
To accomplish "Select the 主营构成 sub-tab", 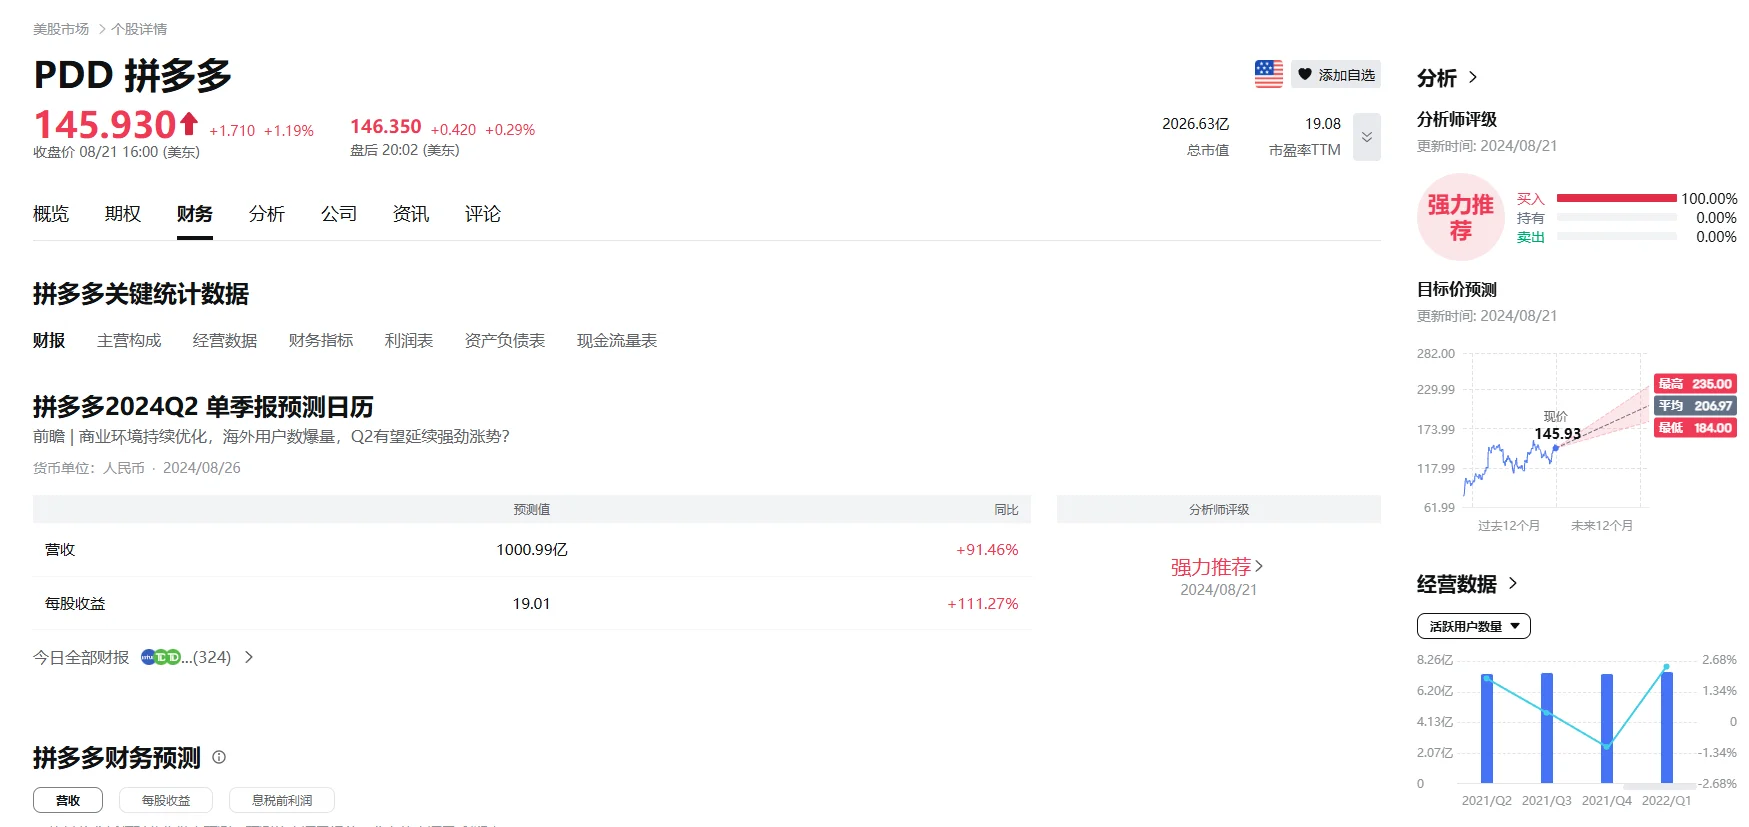I will [129, 341].
